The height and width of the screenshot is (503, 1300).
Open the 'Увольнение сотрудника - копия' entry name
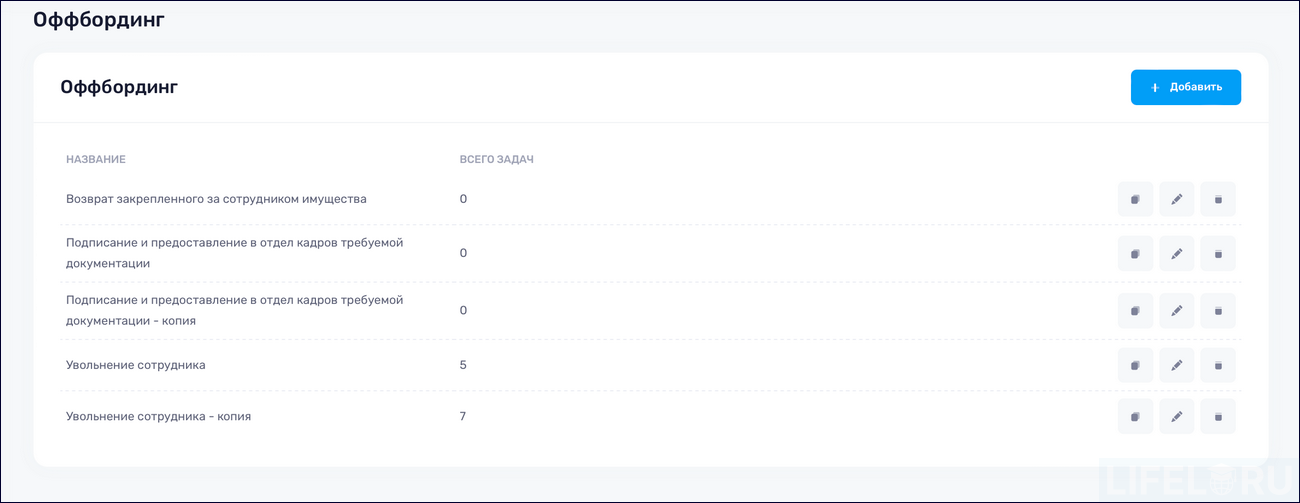[158, 416]
